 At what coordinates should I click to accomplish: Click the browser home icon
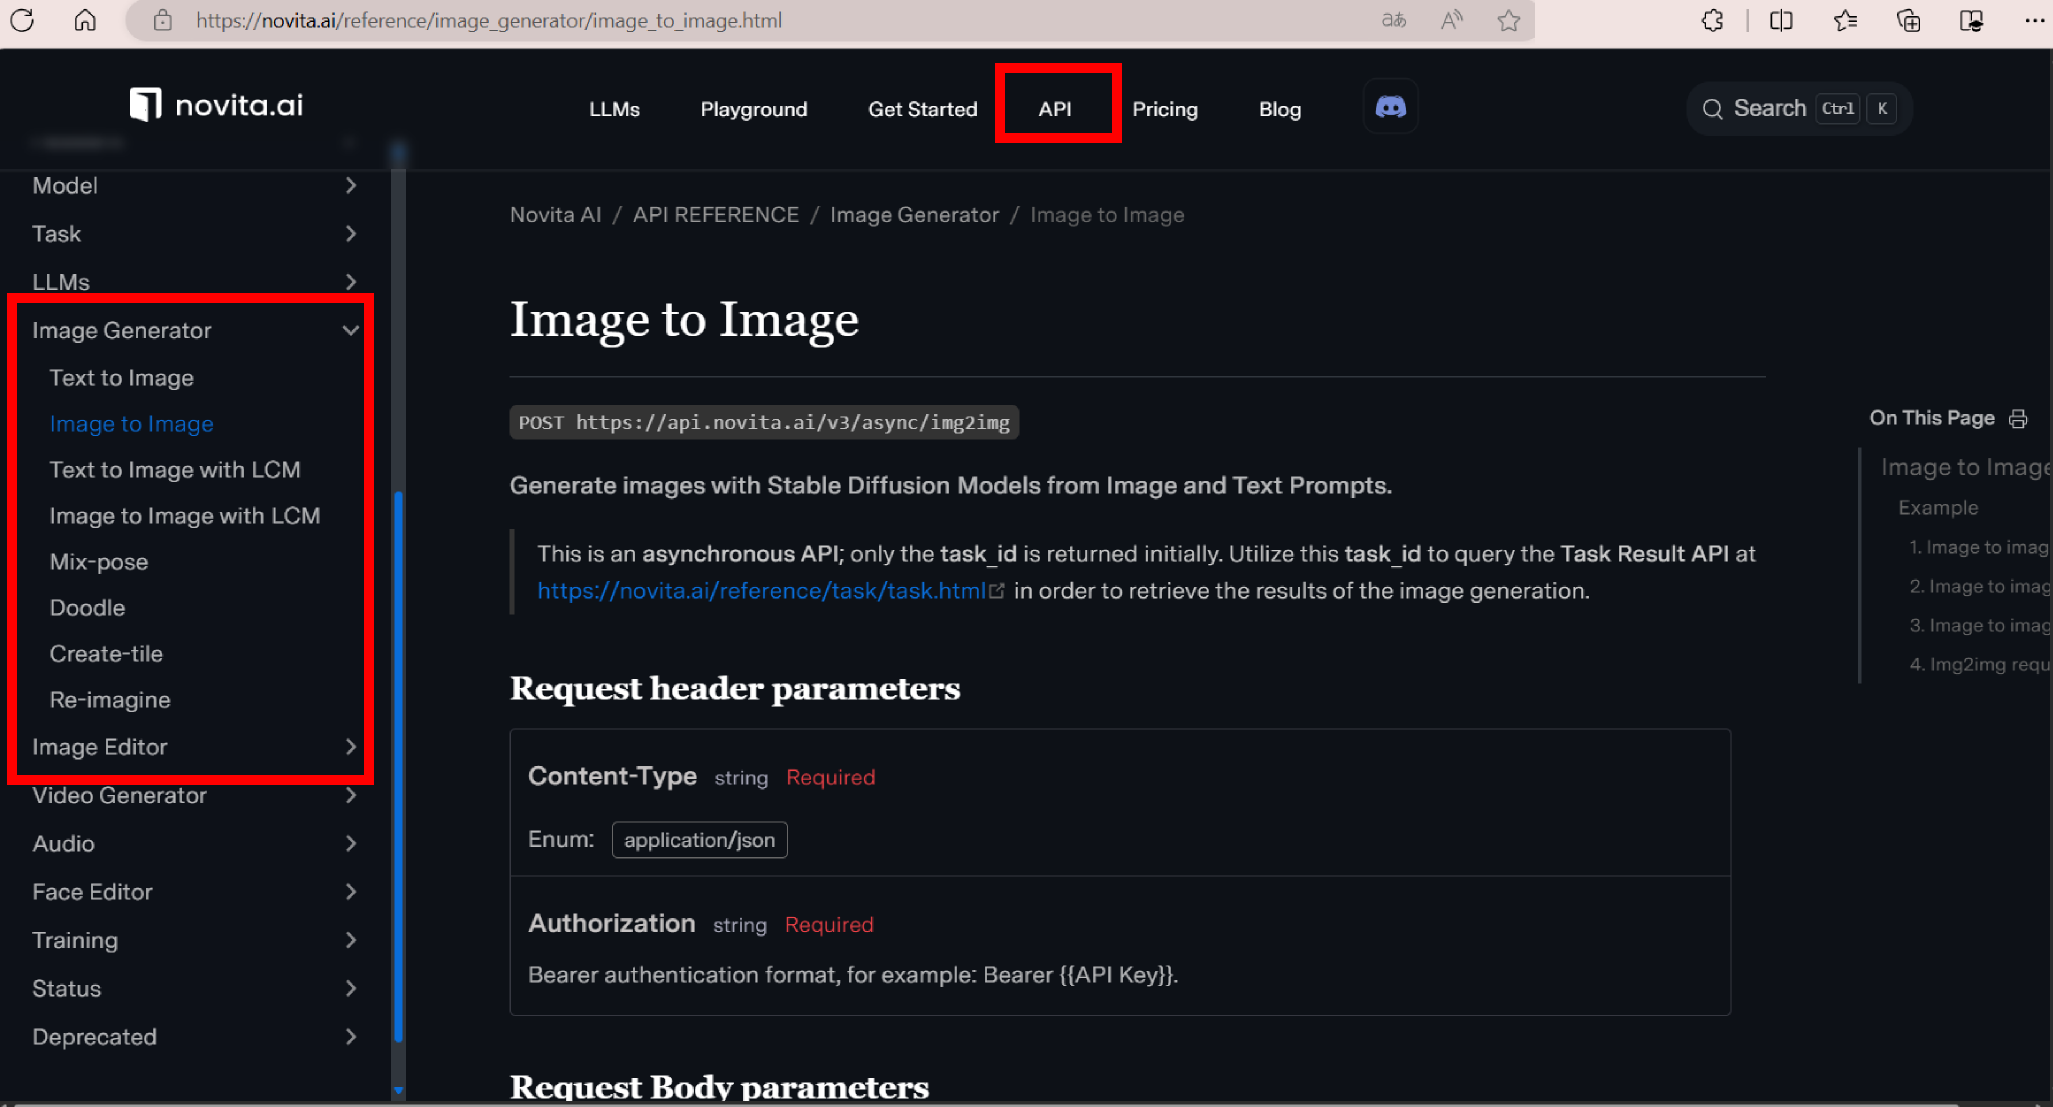click(85, 20)
